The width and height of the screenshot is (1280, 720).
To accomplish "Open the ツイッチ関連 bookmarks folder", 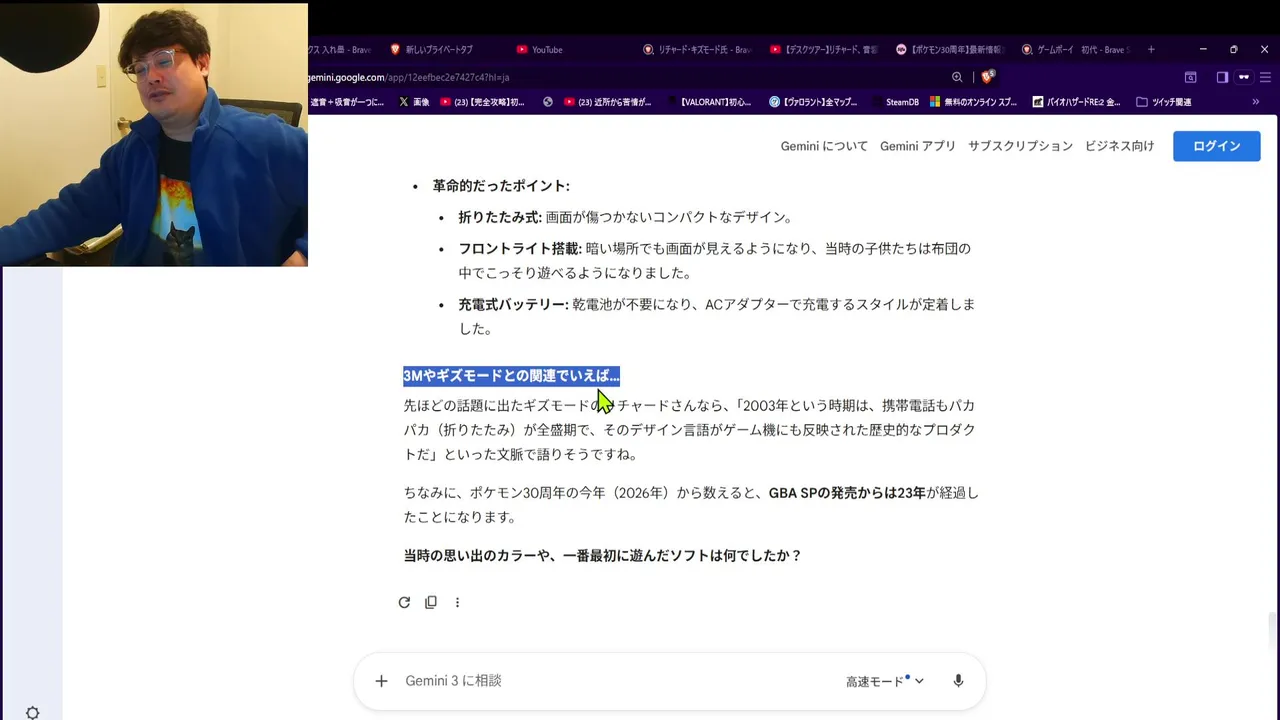I will (1164, 102).
